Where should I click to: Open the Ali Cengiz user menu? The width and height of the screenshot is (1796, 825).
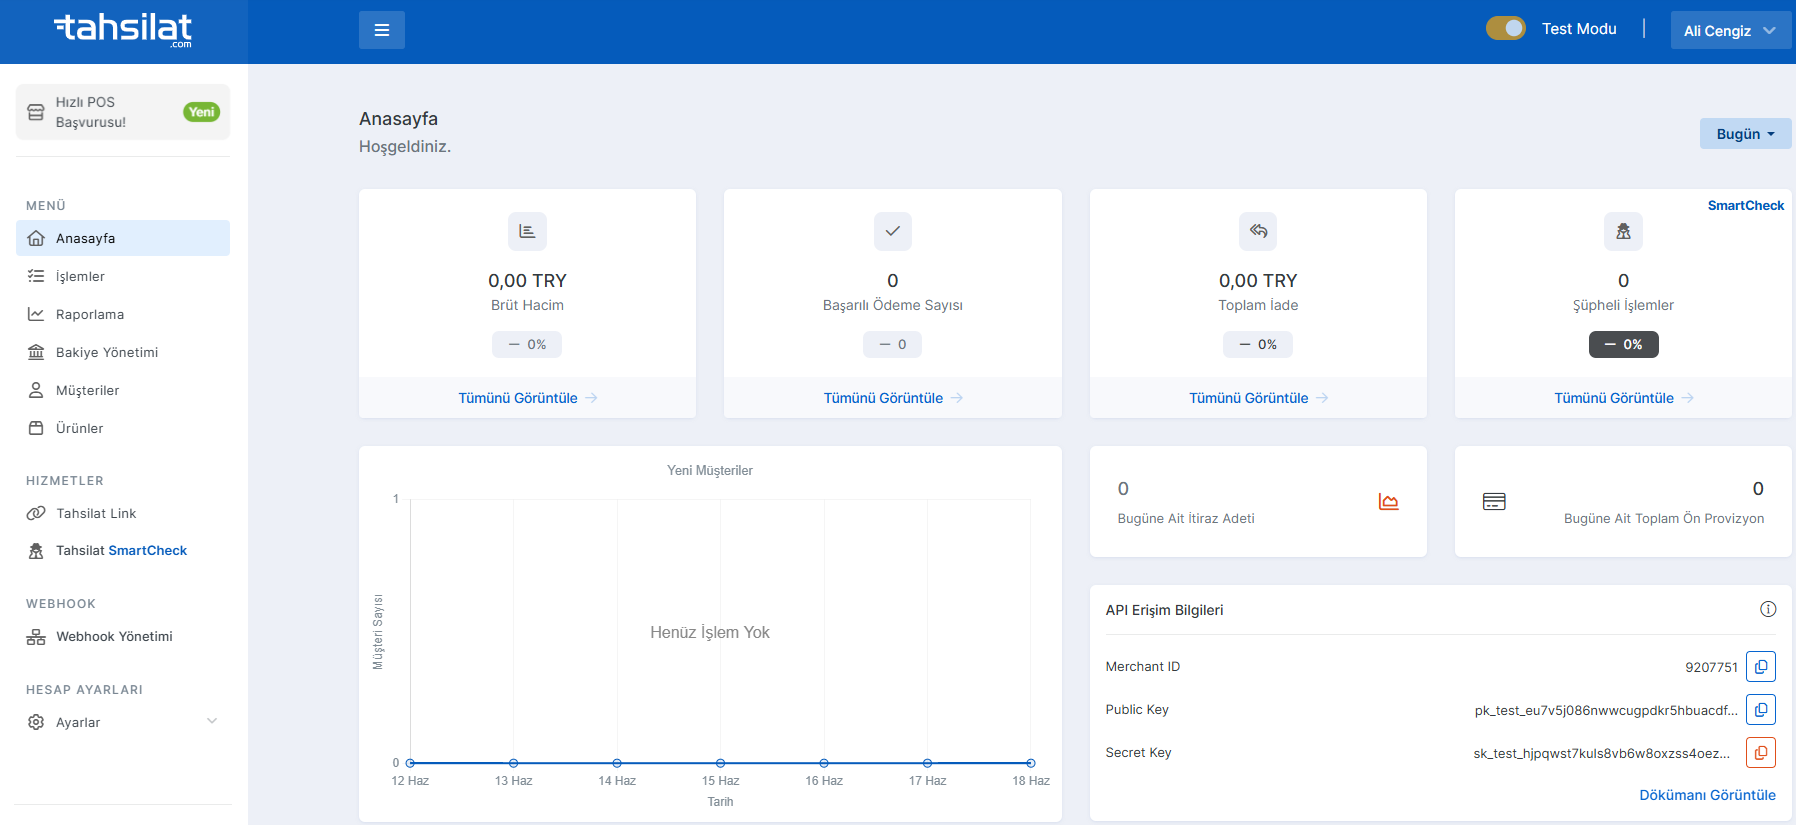(1729, 31)
